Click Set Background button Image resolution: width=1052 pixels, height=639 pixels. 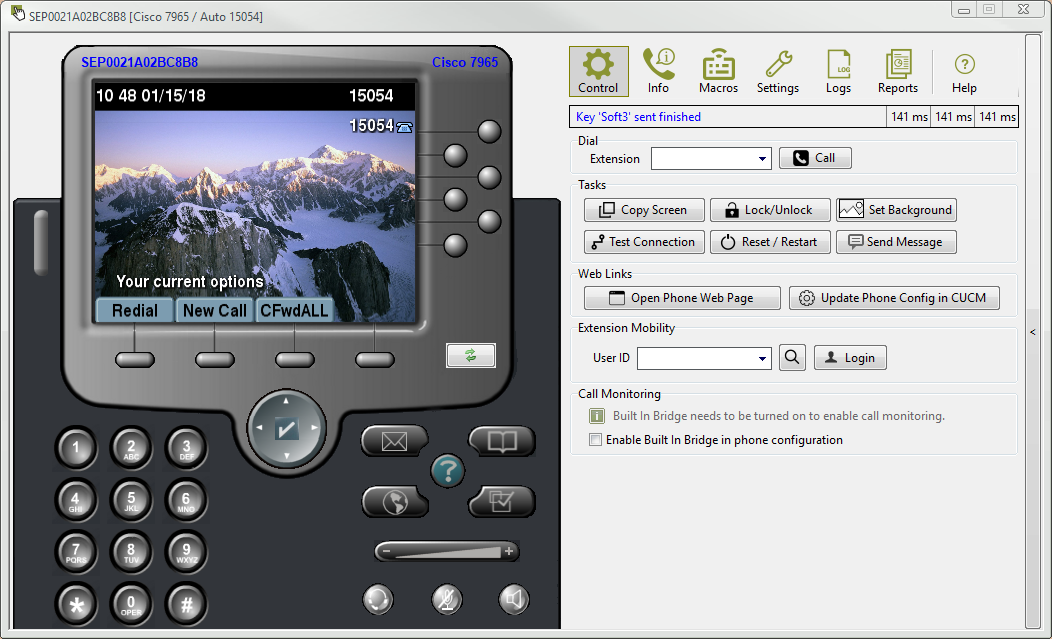[896, 210]
